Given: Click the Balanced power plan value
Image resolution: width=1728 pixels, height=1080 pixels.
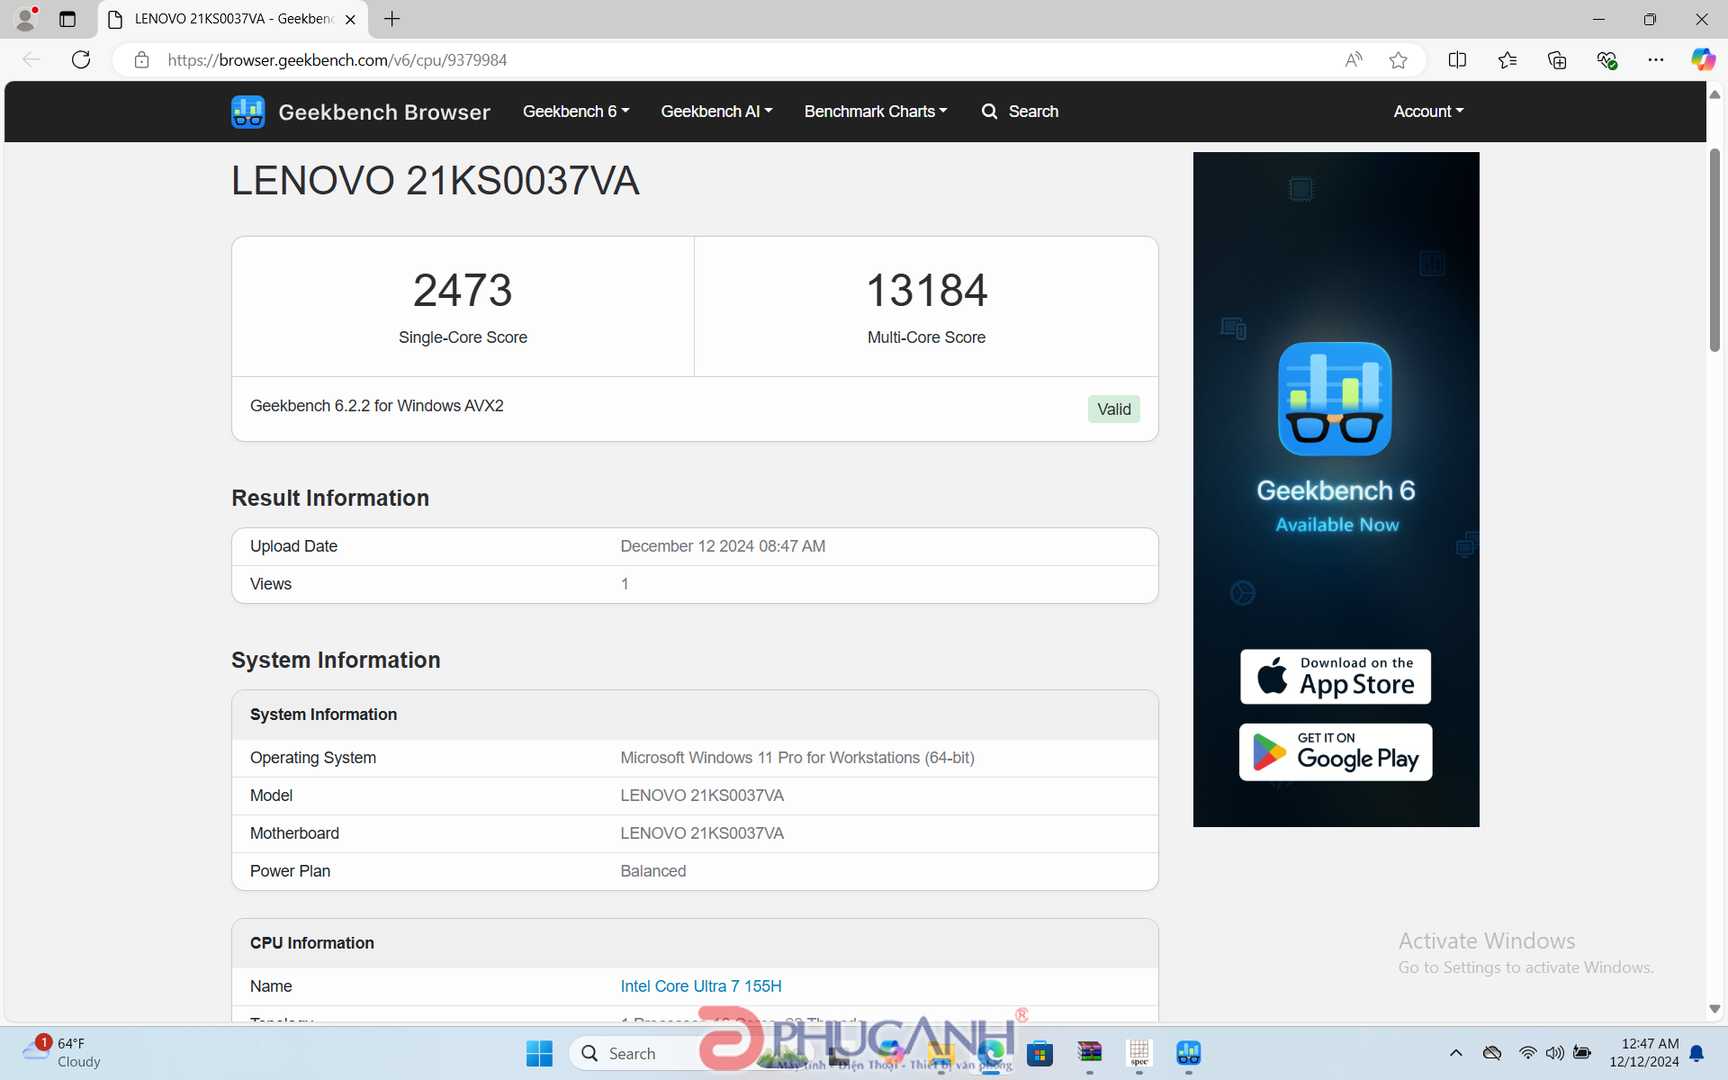Looking at the screenshot, I should (x=653, y=871).
